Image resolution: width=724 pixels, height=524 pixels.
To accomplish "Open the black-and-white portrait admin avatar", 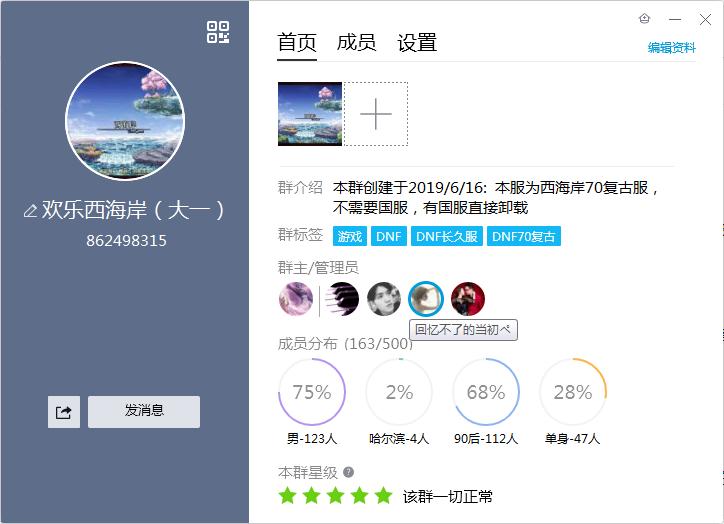I will (x=384, y=299).
